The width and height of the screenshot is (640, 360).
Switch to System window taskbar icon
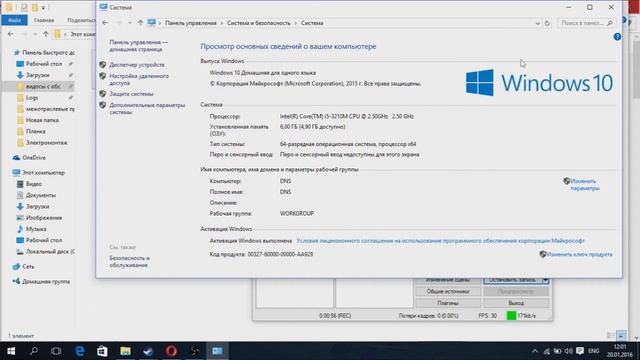(217, 351)
